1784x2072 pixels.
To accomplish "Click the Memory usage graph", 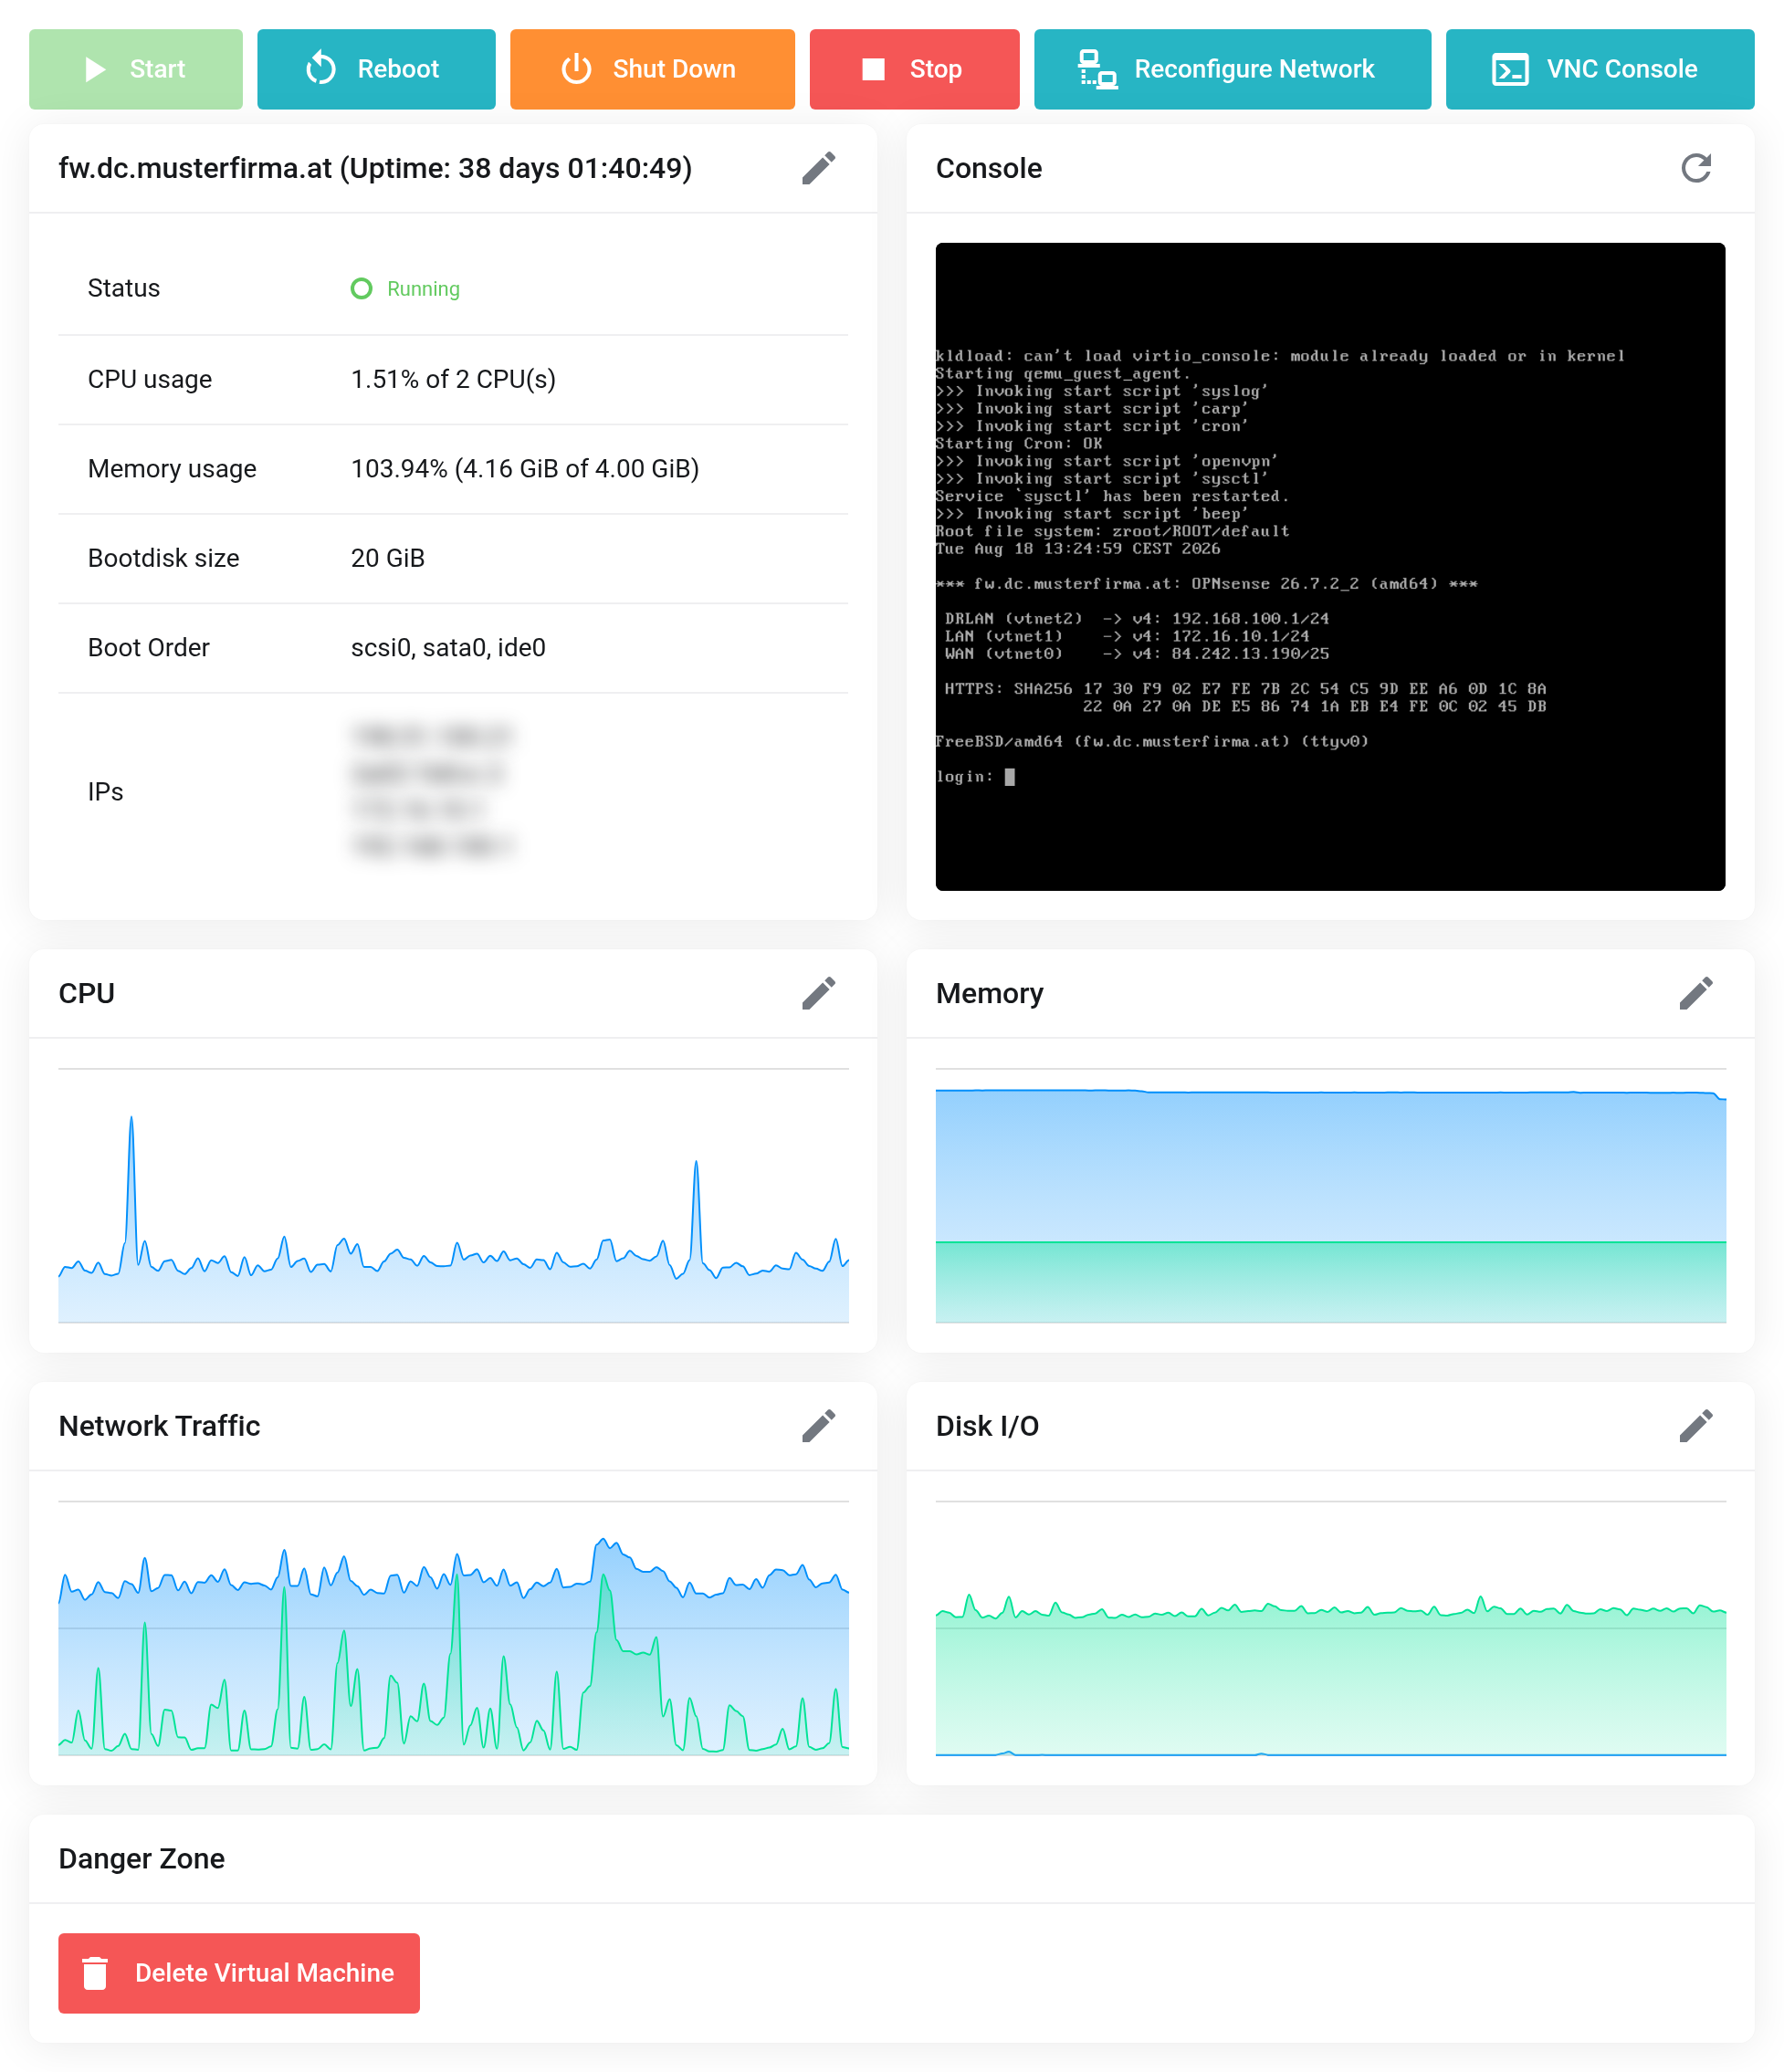I will click(1330, 1195).
